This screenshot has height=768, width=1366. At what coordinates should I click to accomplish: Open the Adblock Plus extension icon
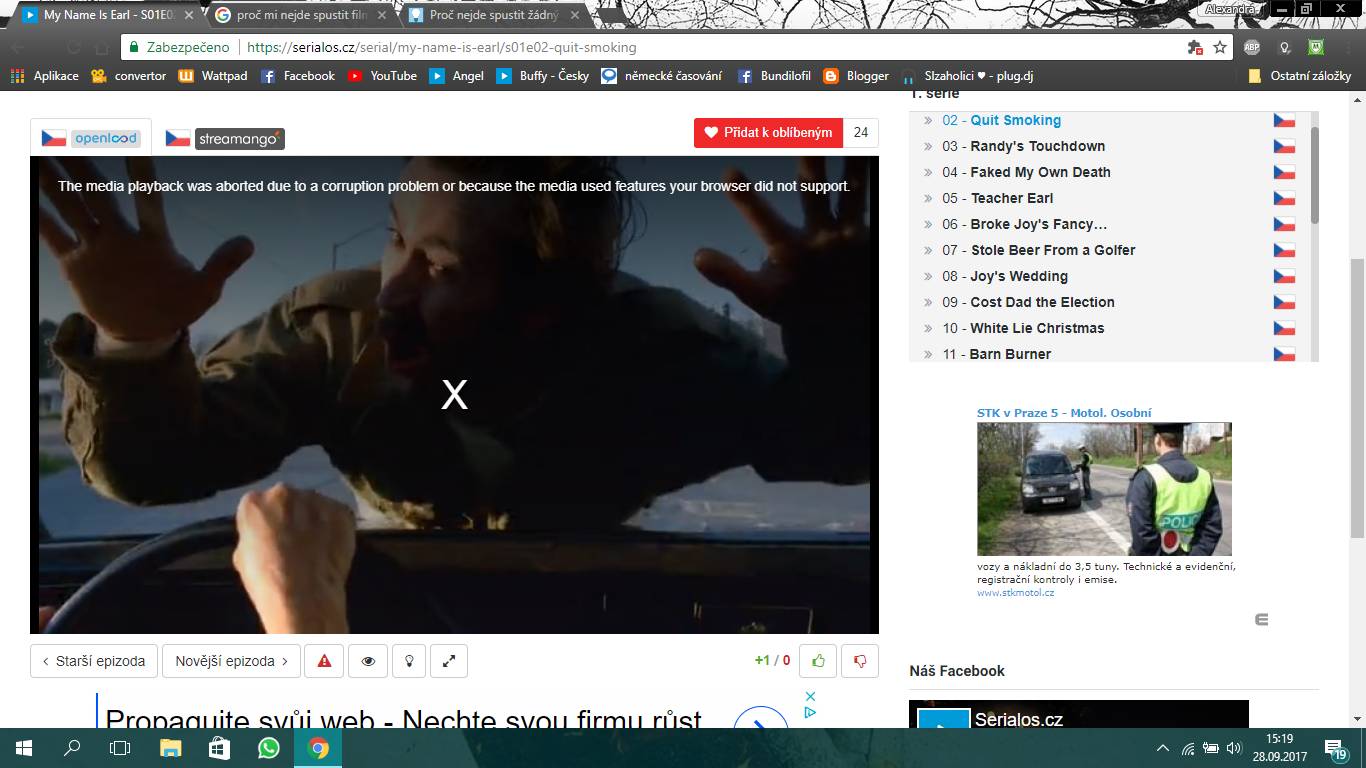(x=1252, y=47)
